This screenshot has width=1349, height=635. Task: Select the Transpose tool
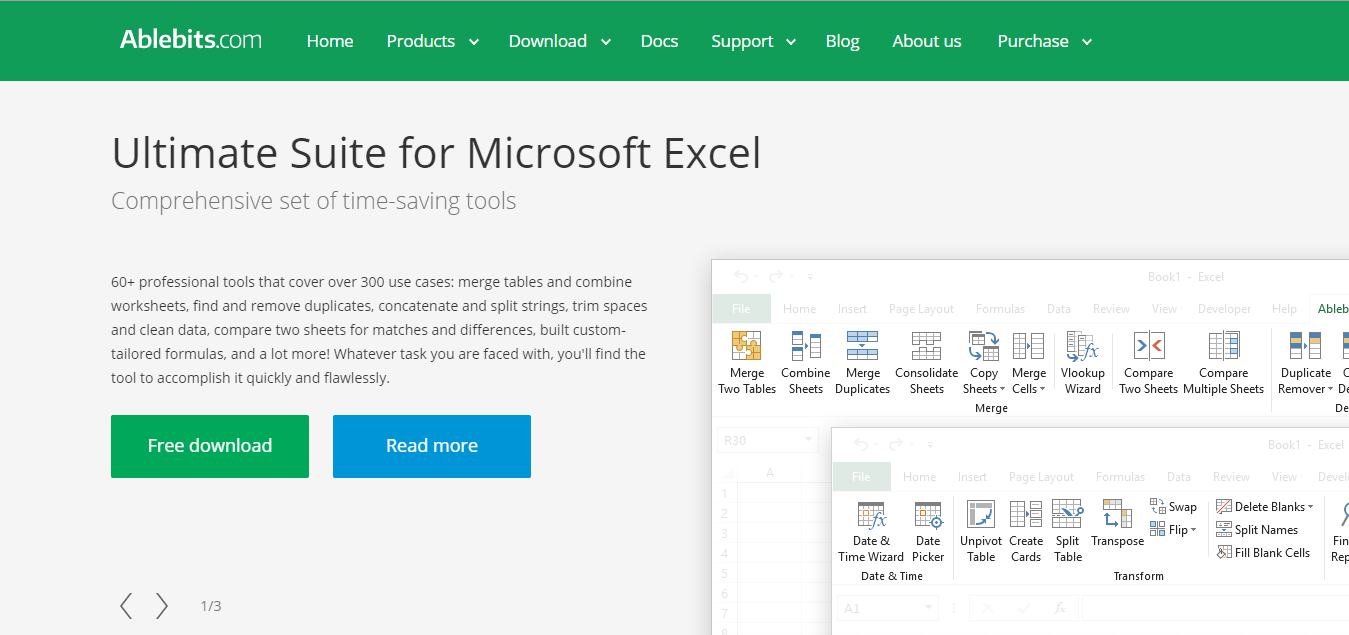1117,530
